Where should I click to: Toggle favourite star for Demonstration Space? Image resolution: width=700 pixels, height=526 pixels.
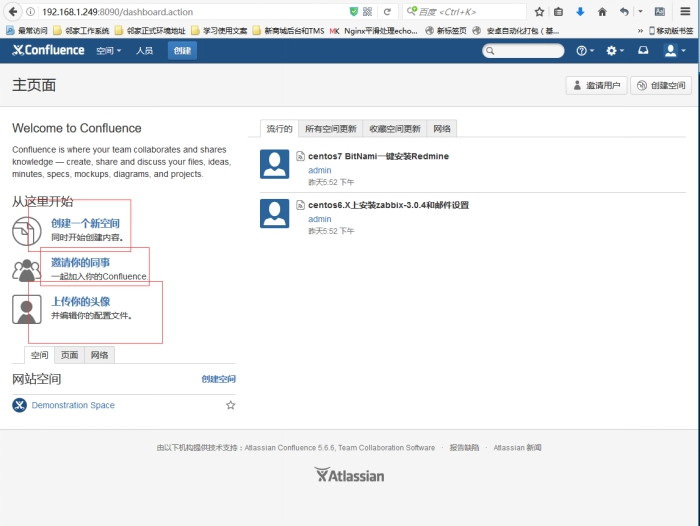click(x=230, y=405)
